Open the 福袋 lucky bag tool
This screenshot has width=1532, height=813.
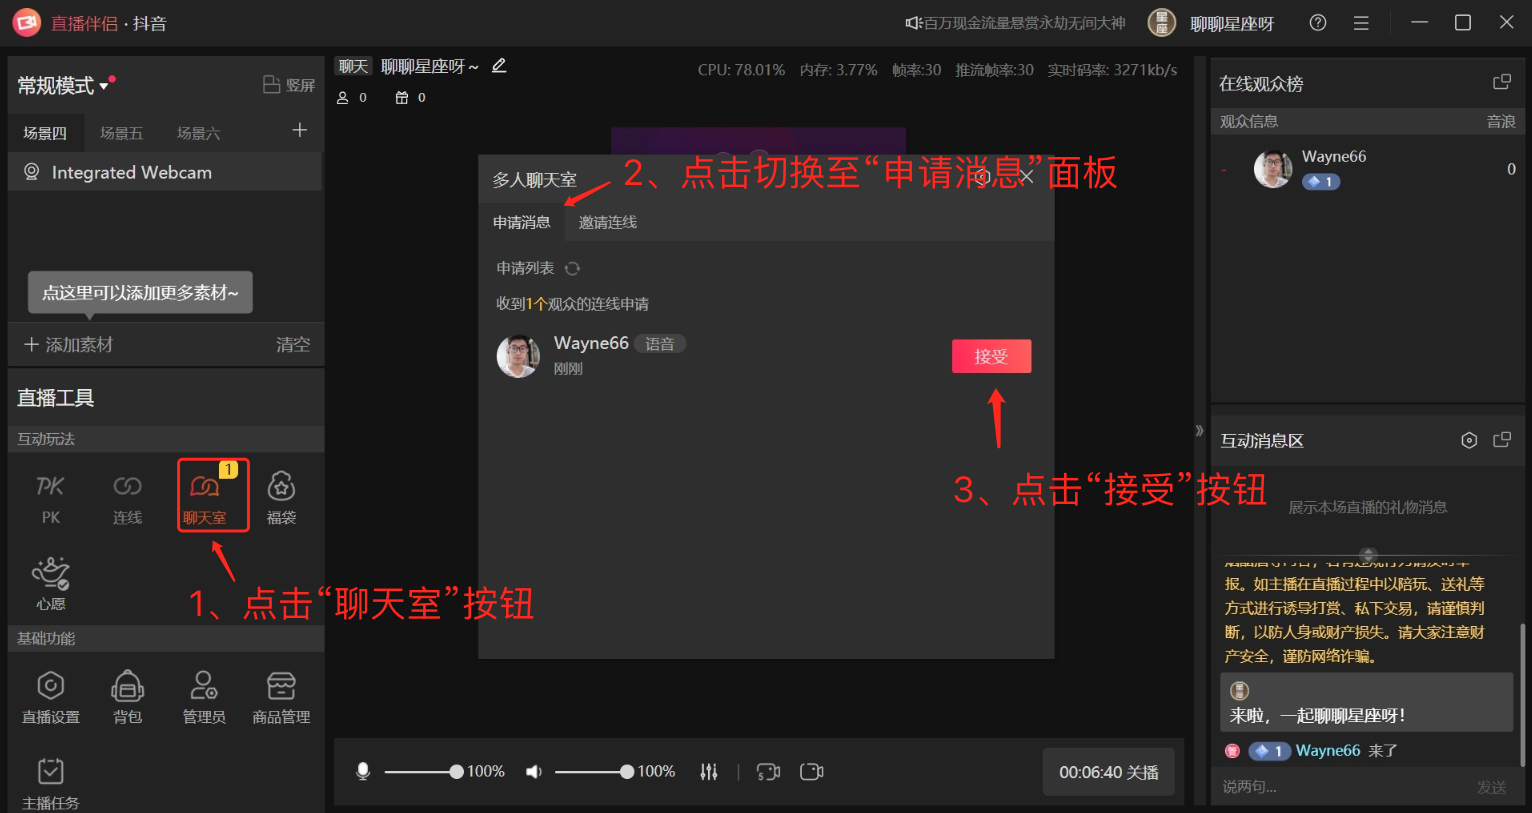281,497
